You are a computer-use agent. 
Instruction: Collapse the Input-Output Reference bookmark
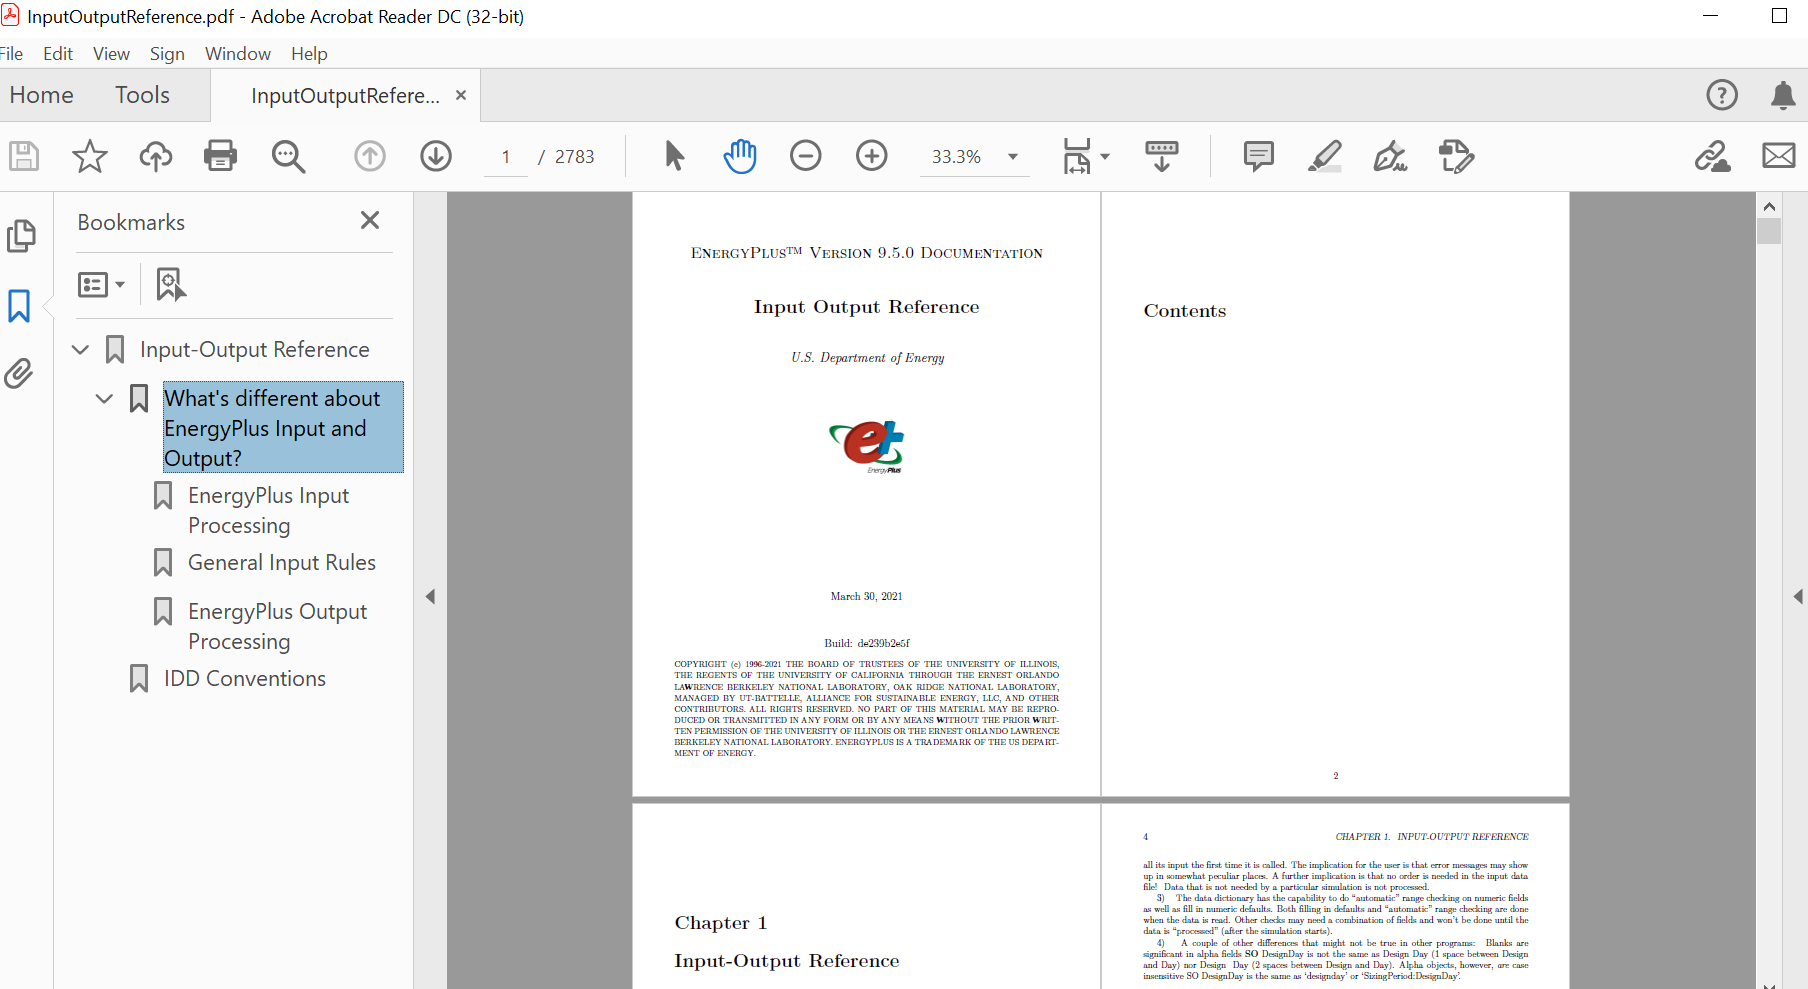[79, 349]
